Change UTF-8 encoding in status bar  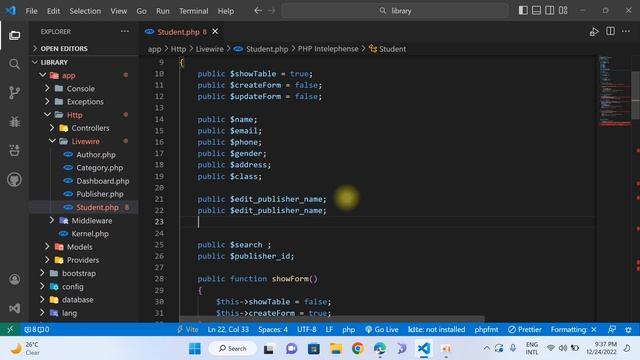point(307,329)
